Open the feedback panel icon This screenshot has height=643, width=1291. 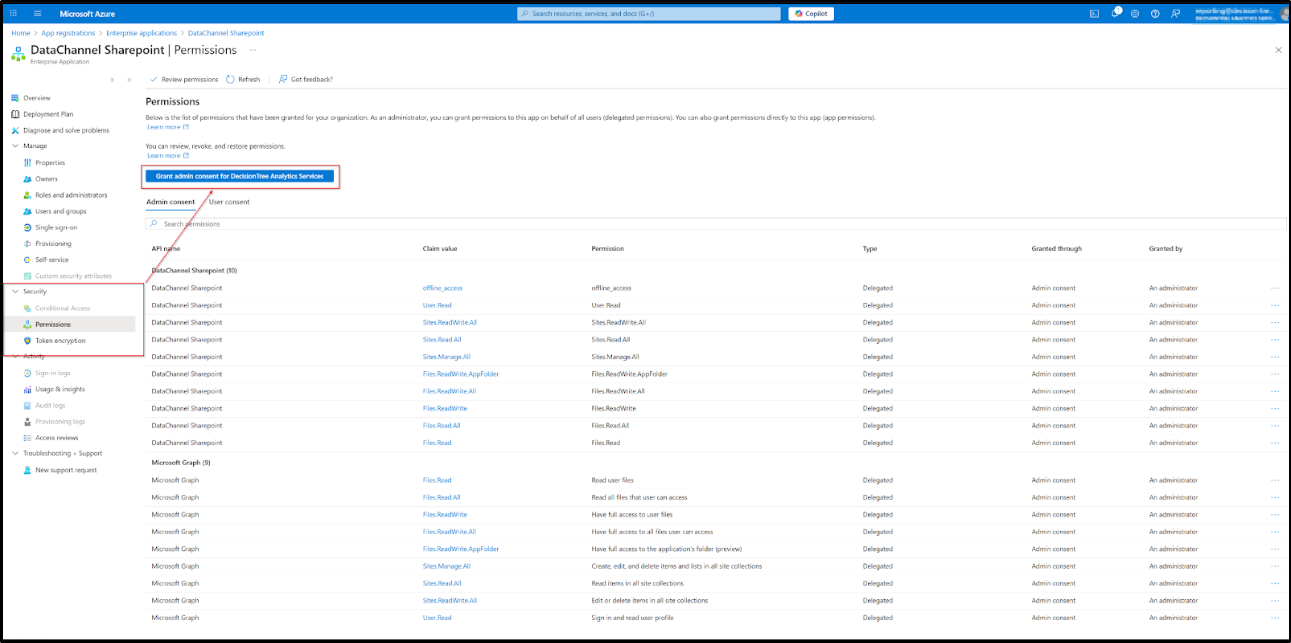click(x=1176, y=13)
